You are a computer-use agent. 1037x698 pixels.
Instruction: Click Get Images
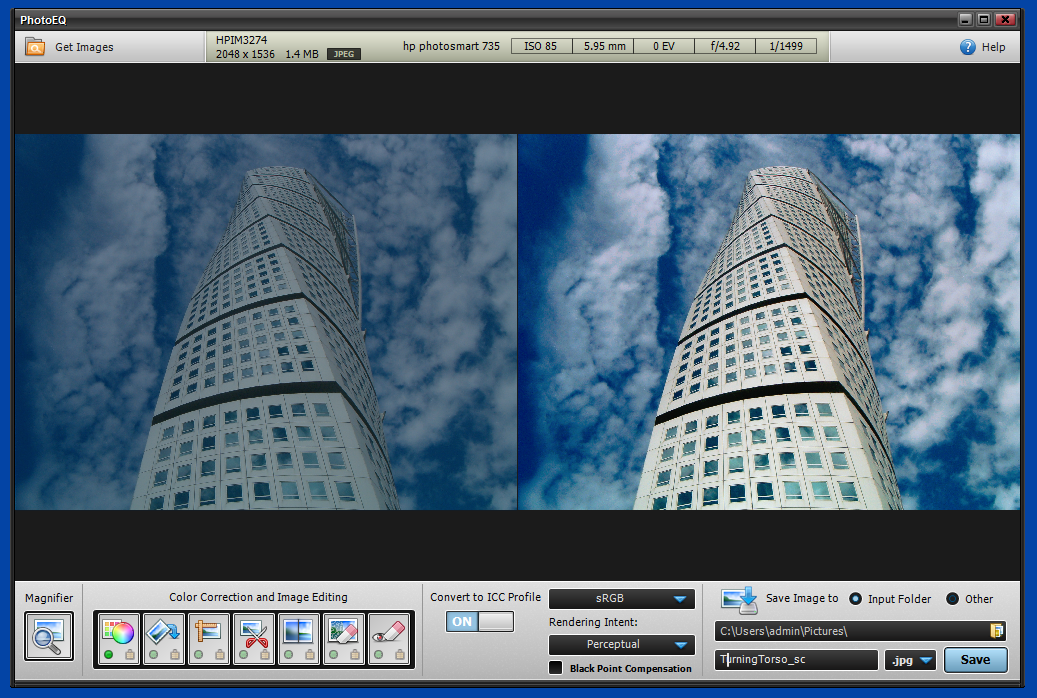pos(70,47)
